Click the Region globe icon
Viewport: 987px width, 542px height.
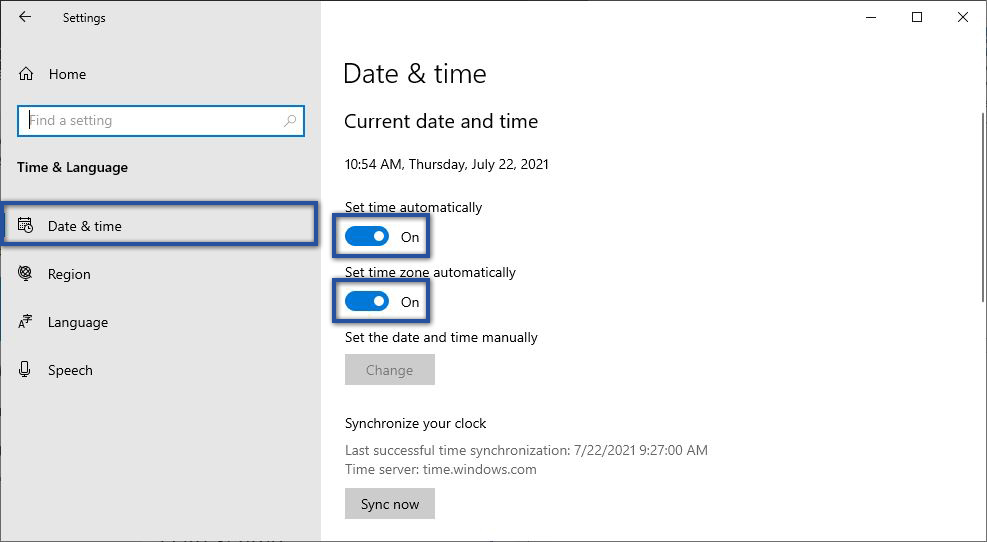pos(26,274)
